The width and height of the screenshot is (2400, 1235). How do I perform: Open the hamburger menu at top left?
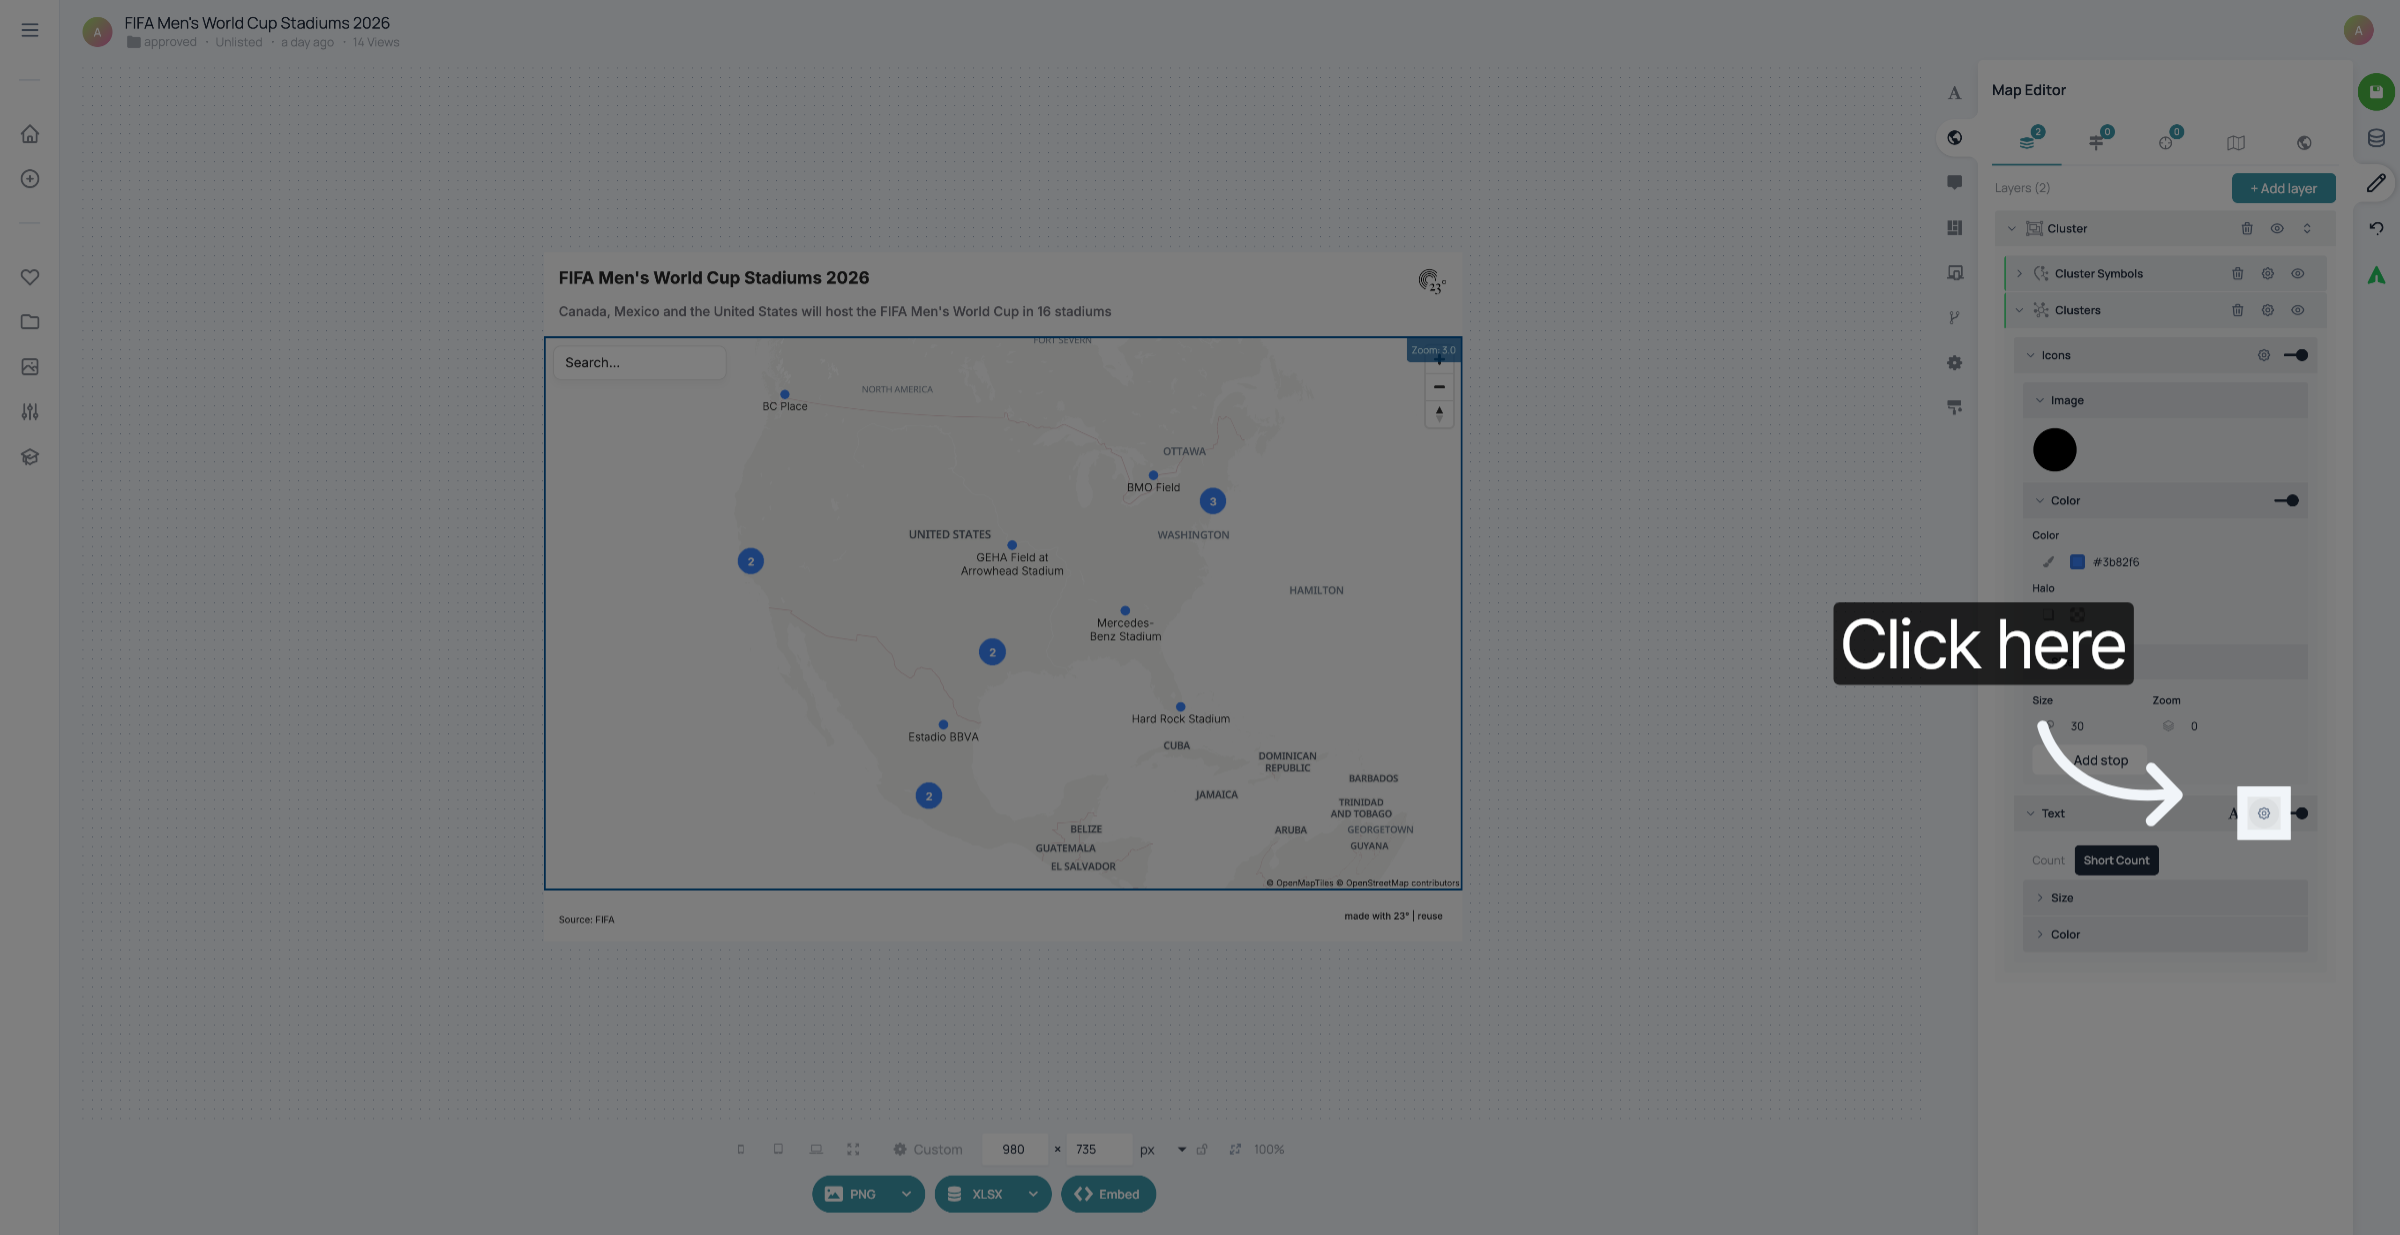30,30
